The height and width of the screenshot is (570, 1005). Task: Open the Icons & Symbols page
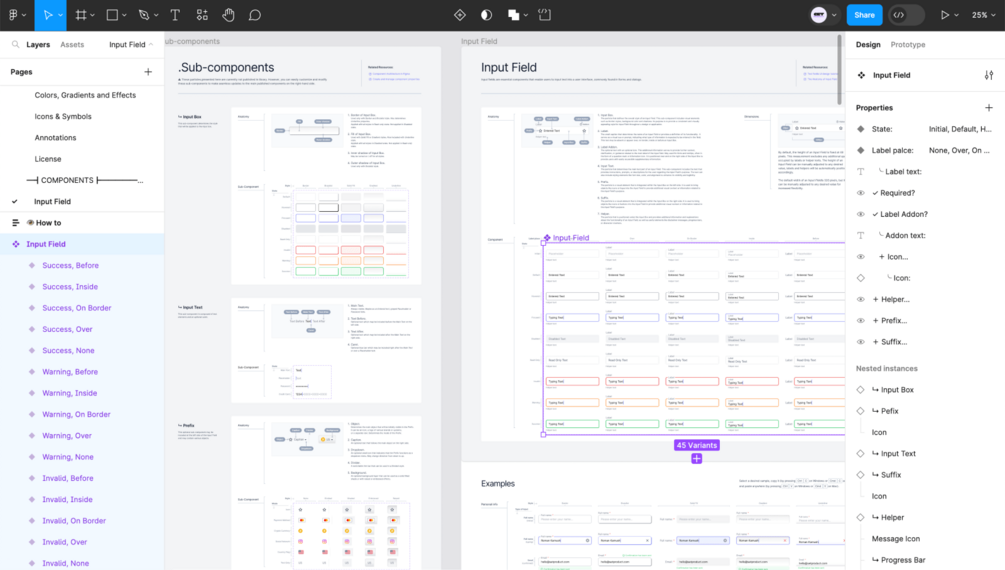click(x=63, y=116)
